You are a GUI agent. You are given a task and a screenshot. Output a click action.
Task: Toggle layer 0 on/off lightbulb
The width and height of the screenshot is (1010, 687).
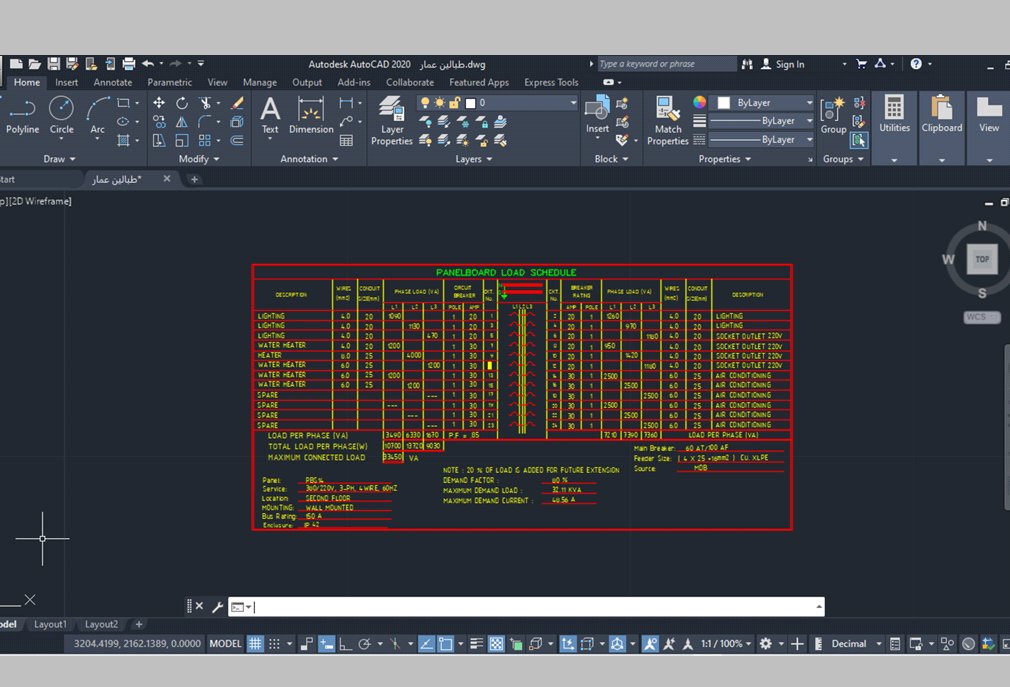pyautogui.click(x=425, y=103)
